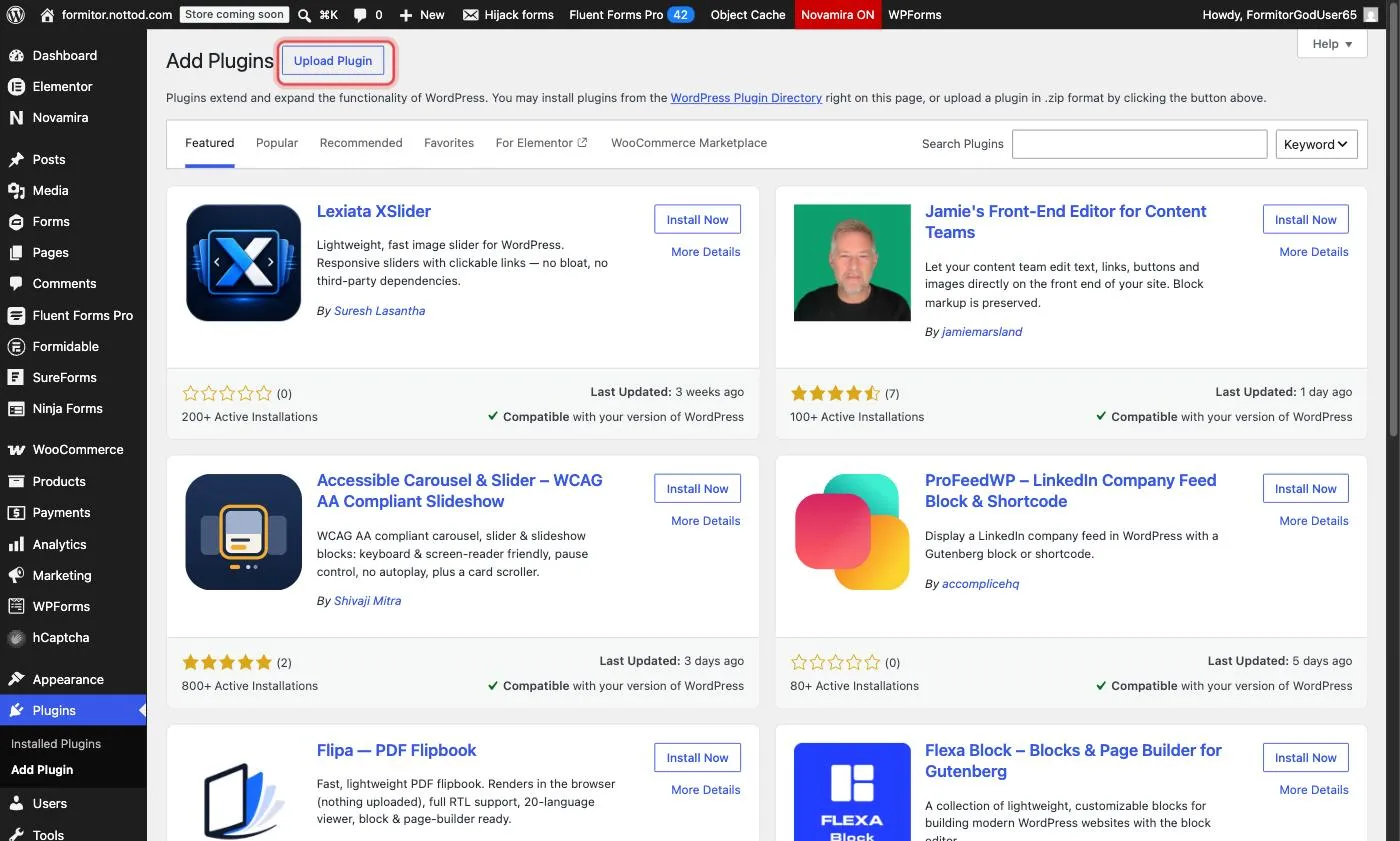1400x841 pixels.
Task: Open the Flipa — PDF Flipbook title link
Action: click(397, 750)
